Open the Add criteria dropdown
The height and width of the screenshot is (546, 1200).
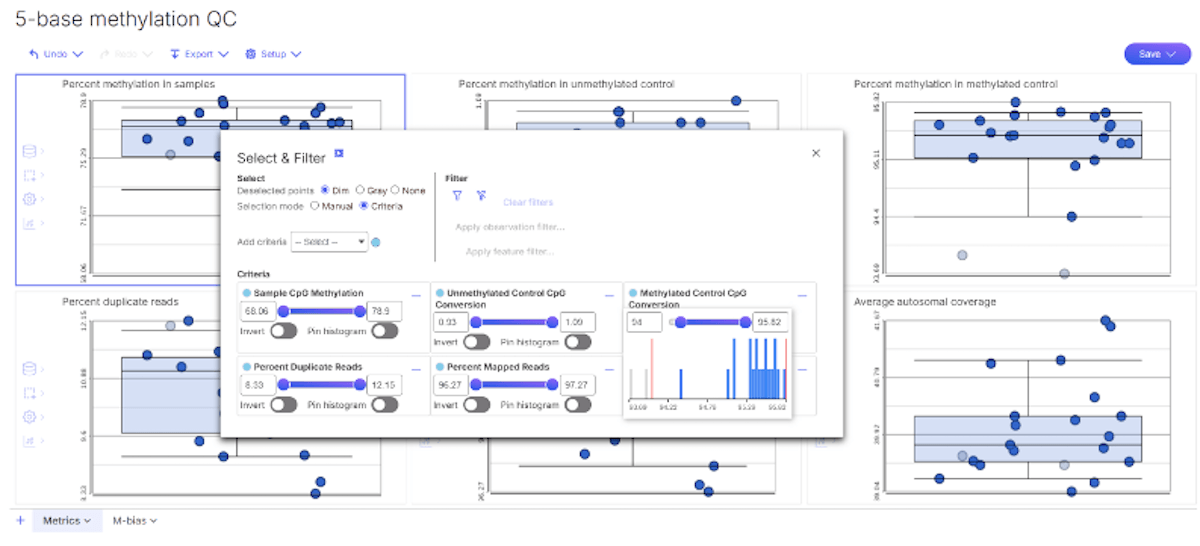(x=329, y=242)
